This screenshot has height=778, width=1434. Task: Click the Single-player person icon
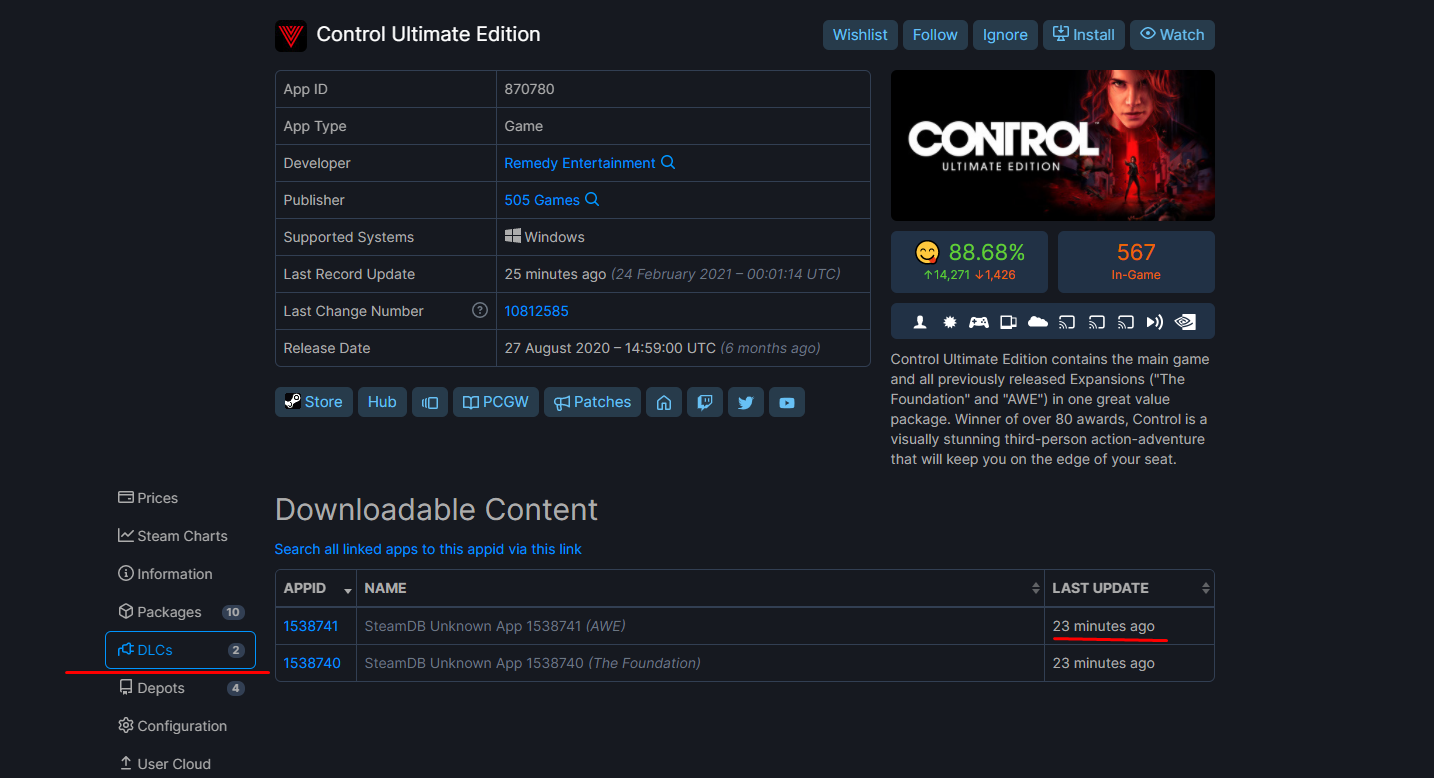tap(920, 322)
